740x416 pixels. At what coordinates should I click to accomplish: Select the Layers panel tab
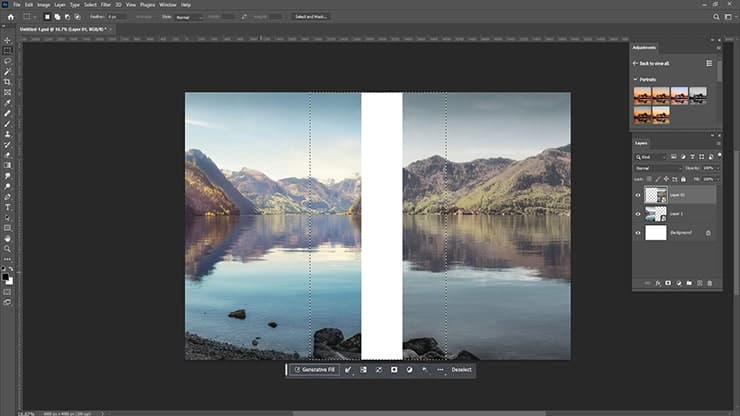pos(641,143)
